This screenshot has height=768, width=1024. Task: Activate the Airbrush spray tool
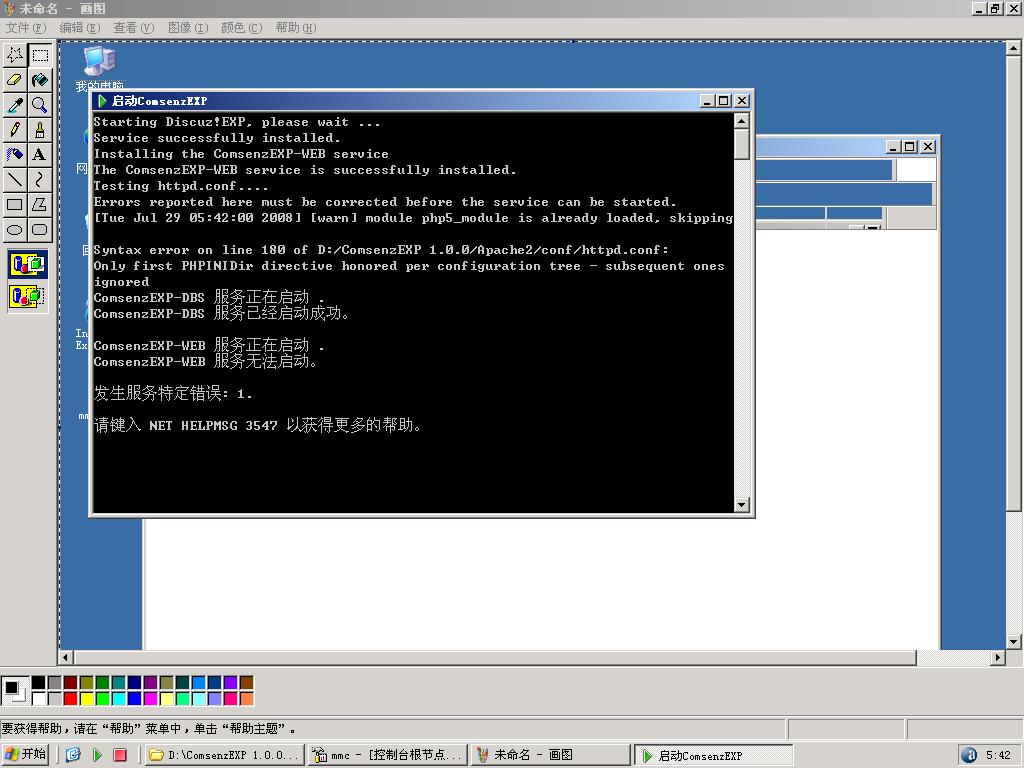point(15,154)
